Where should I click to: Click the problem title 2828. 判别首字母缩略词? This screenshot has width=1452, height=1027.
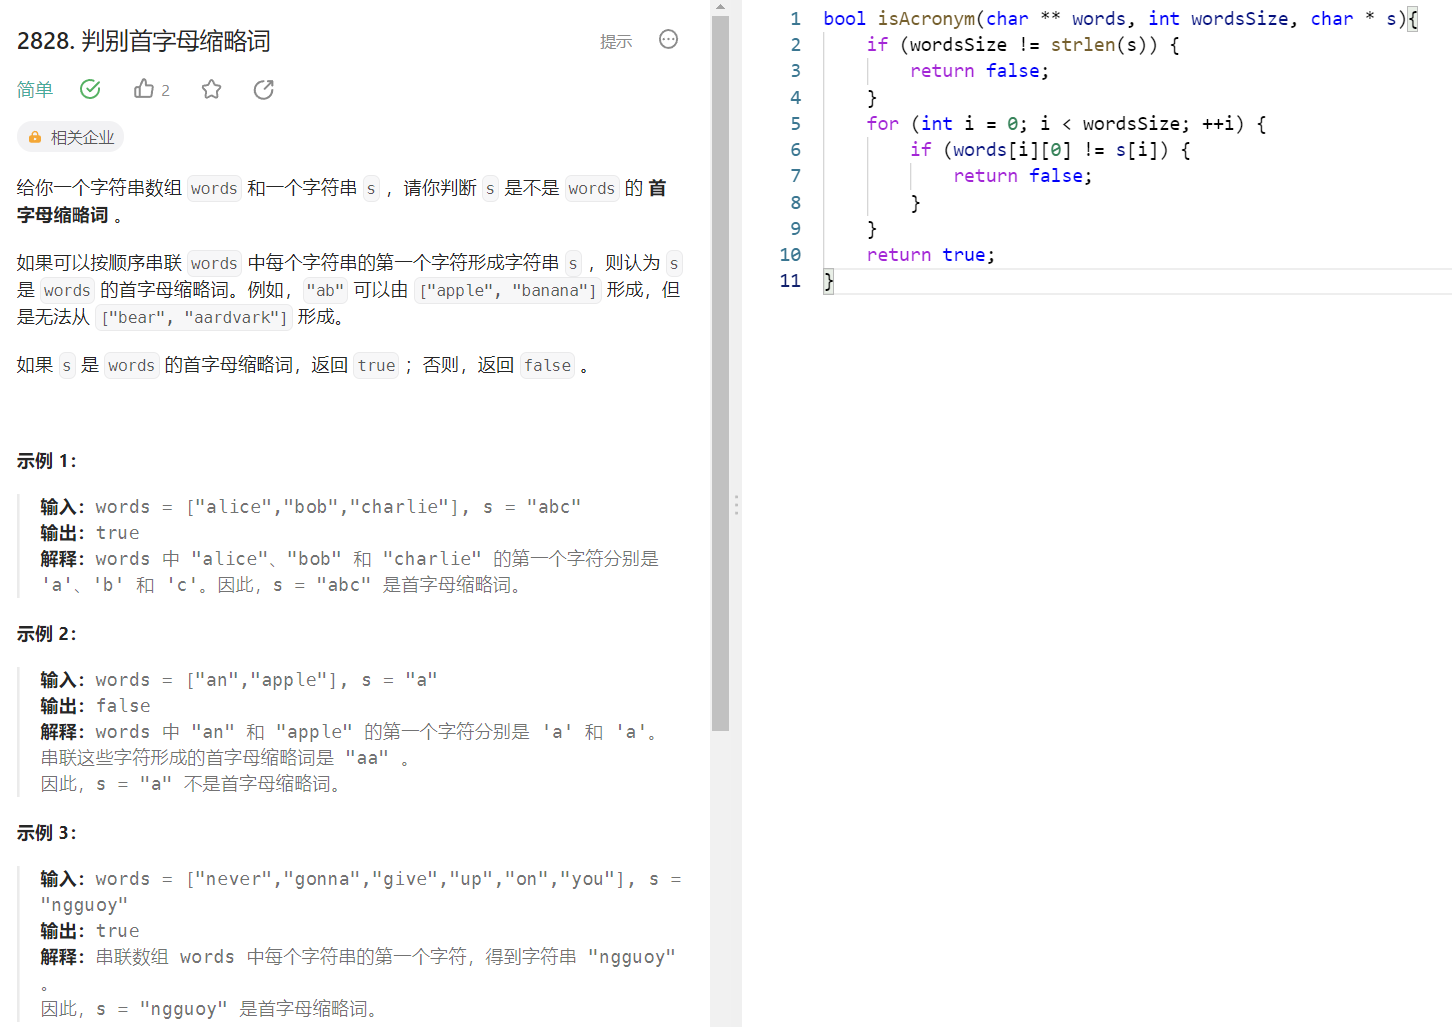click(x=144, y=41)
